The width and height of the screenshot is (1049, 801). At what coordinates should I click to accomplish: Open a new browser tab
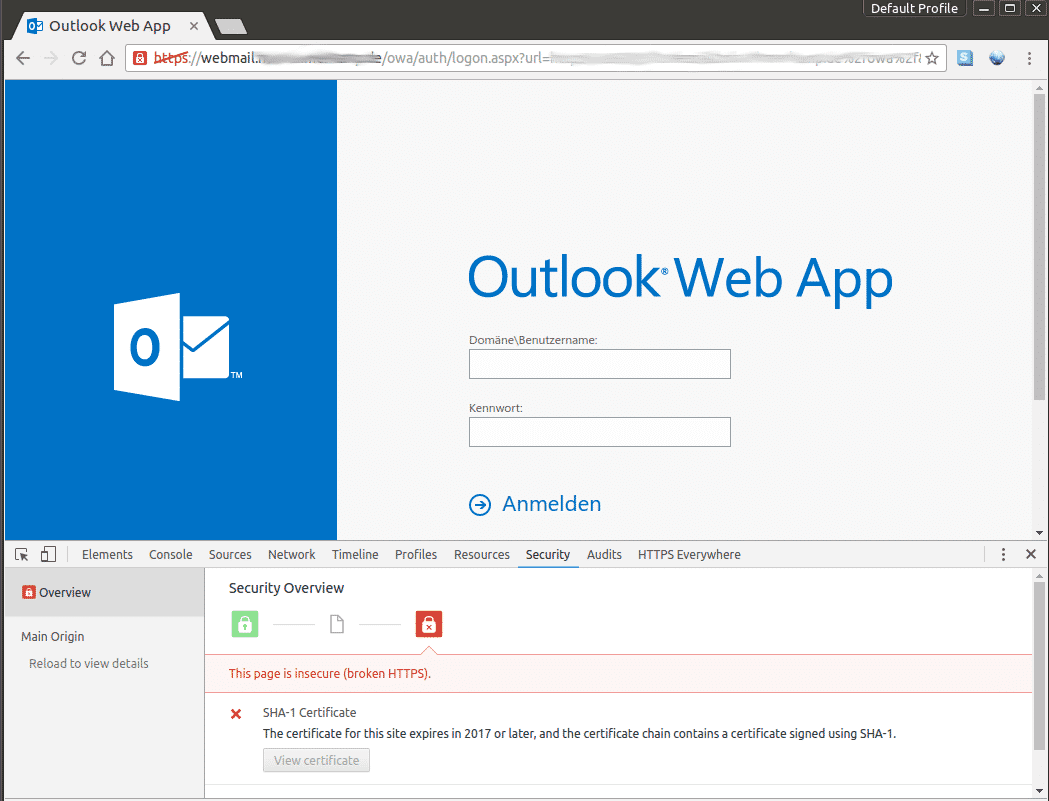231,26
